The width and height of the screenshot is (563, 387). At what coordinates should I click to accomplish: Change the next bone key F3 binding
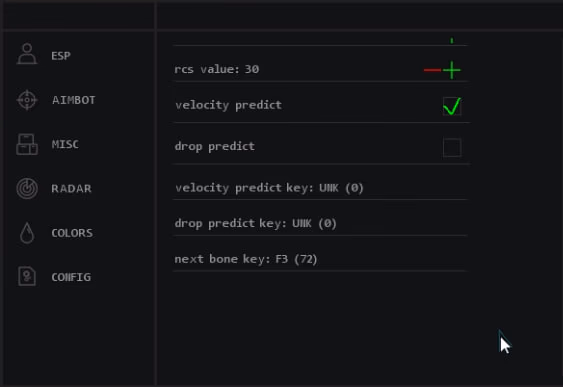[x=320, y=259]
